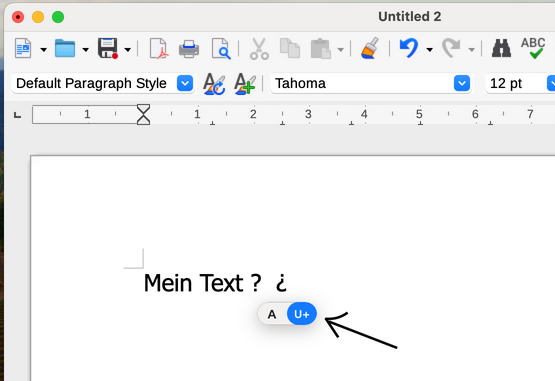The image size is (555, 381).
Task: Open the New Document dropdown arrow
Action: [43, 50]
